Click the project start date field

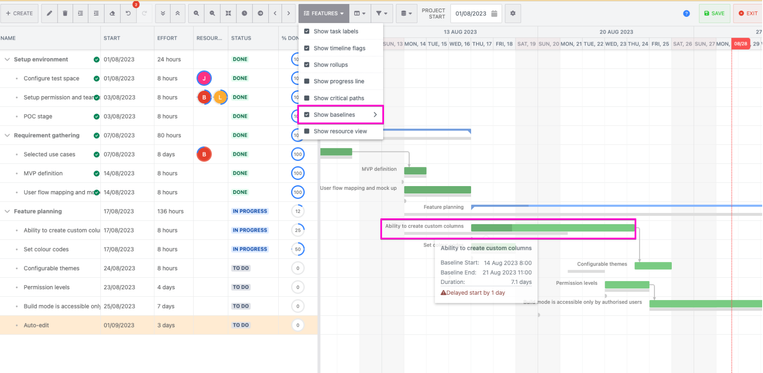coord(476,14)
